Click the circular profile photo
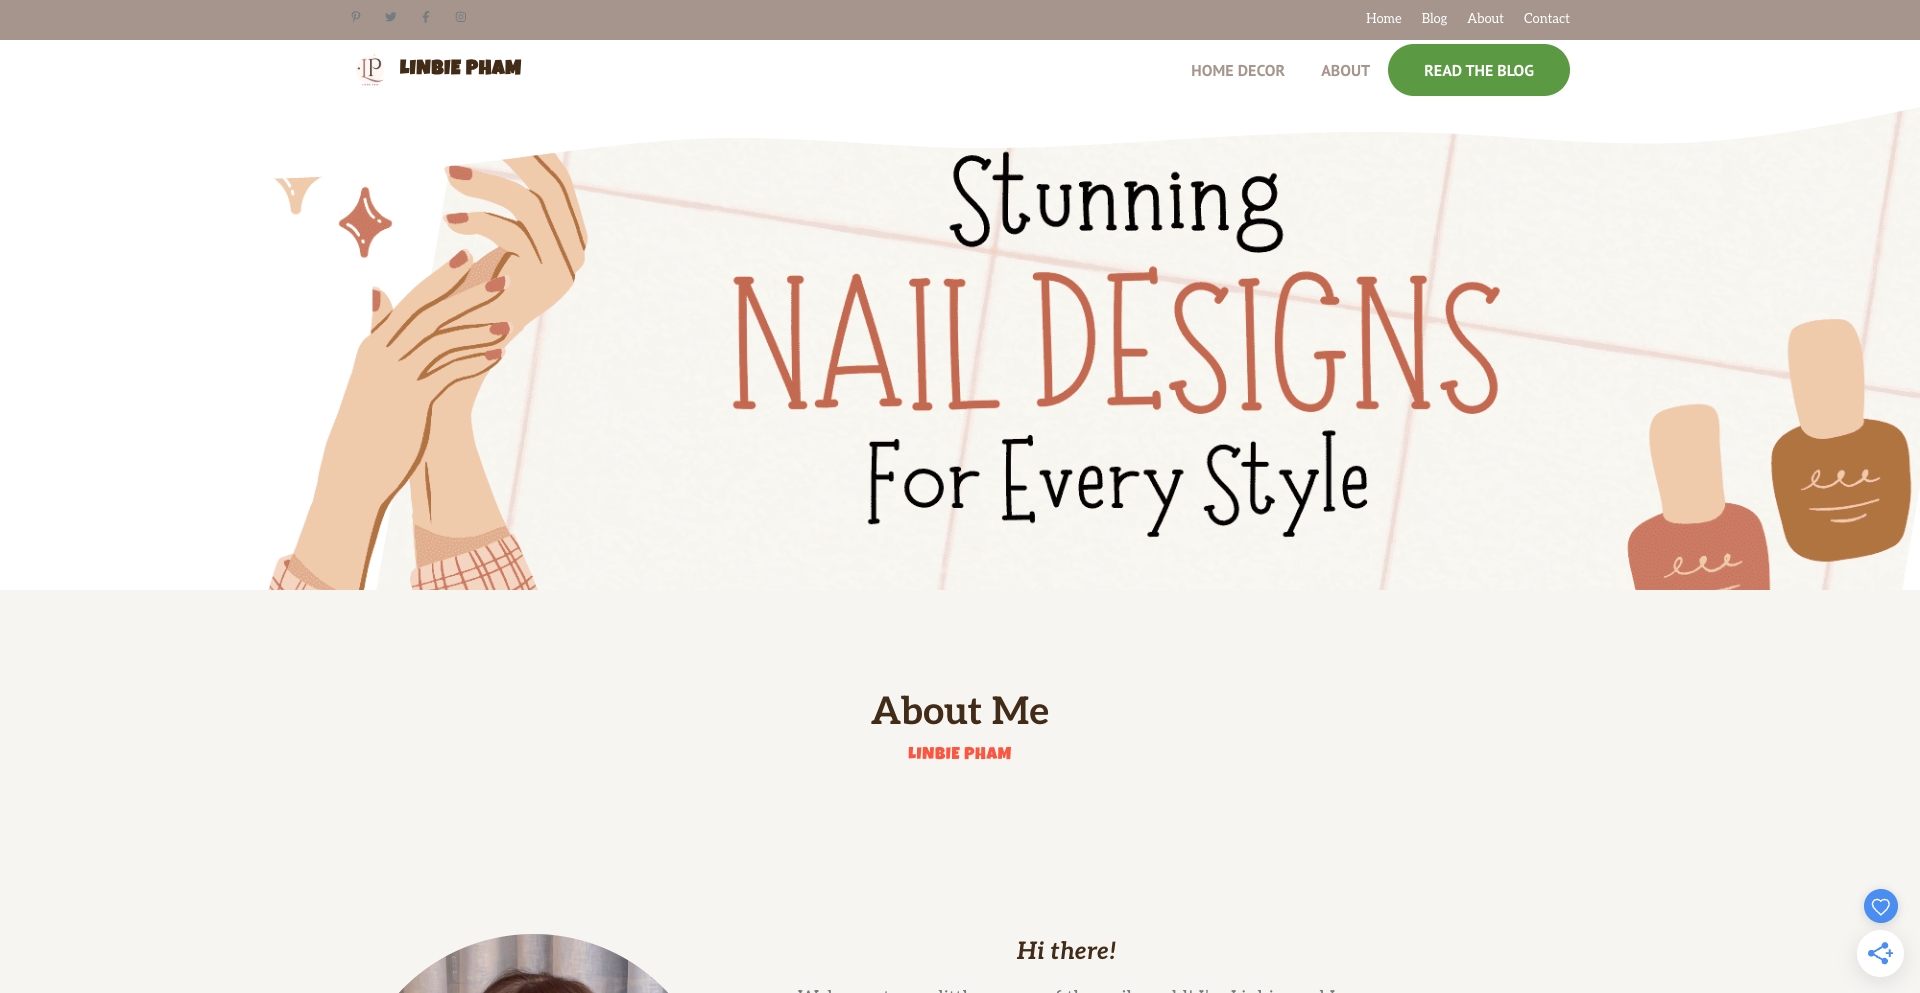1920x993 pixels. 535,964
